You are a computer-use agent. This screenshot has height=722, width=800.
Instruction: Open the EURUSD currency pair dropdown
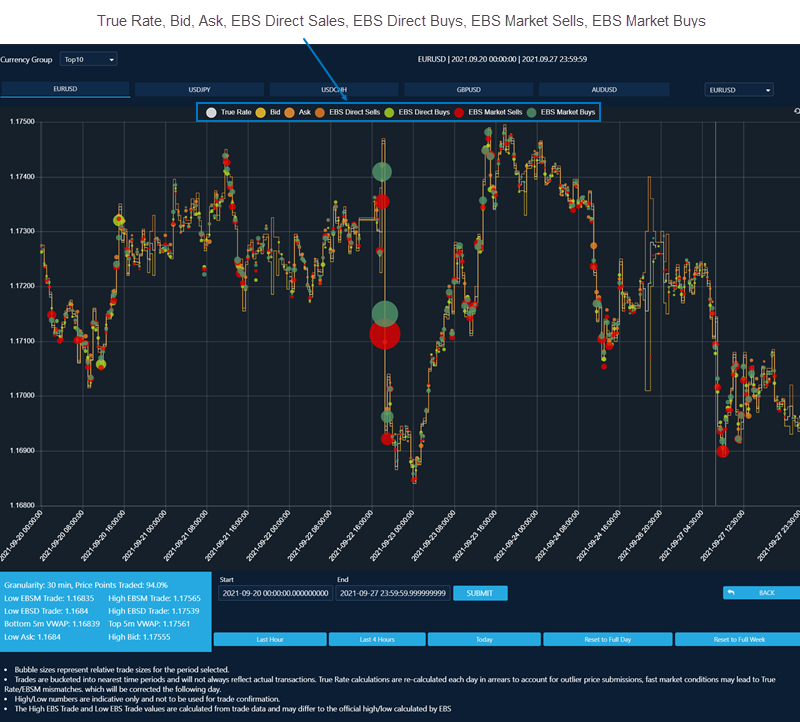739,90
